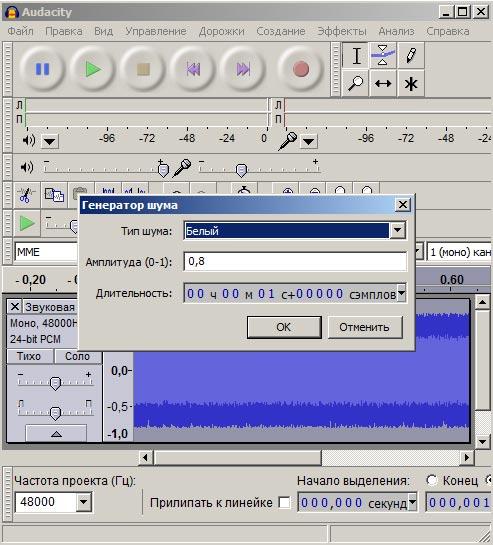Select the Multi-tool asterisk icon
The height and width of the screenshot is (545, 493).
pyautogui.click(x=411, y=83)
